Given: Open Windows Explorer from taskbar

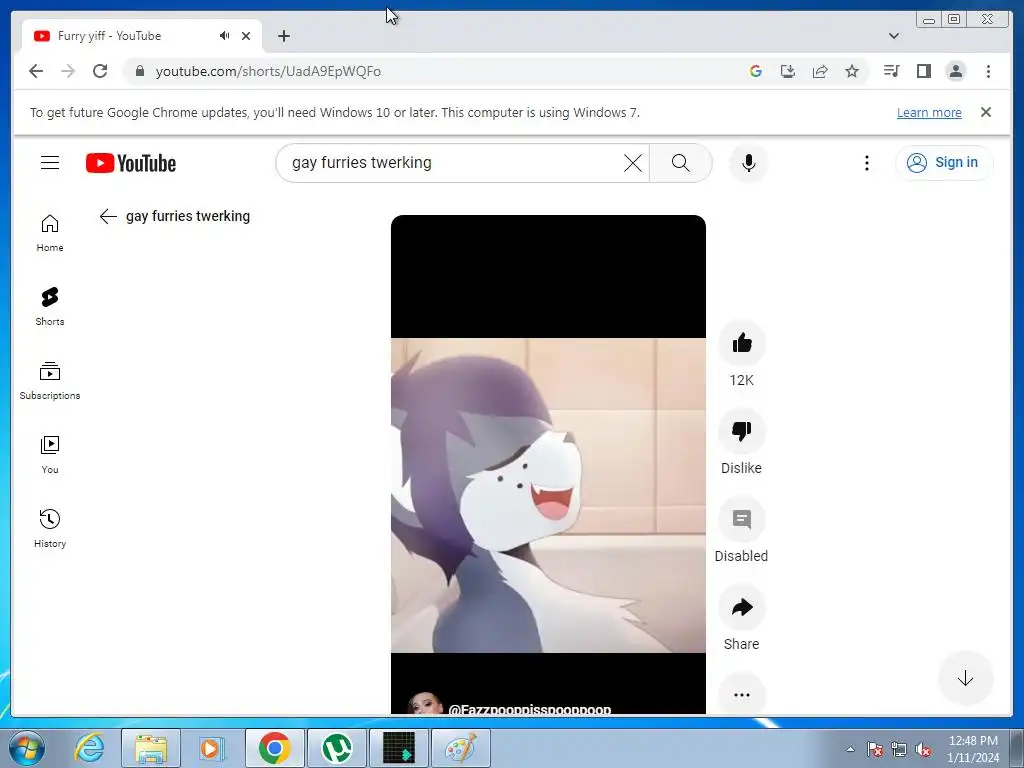Looking at the screenshot, I should tap(151, 748).
